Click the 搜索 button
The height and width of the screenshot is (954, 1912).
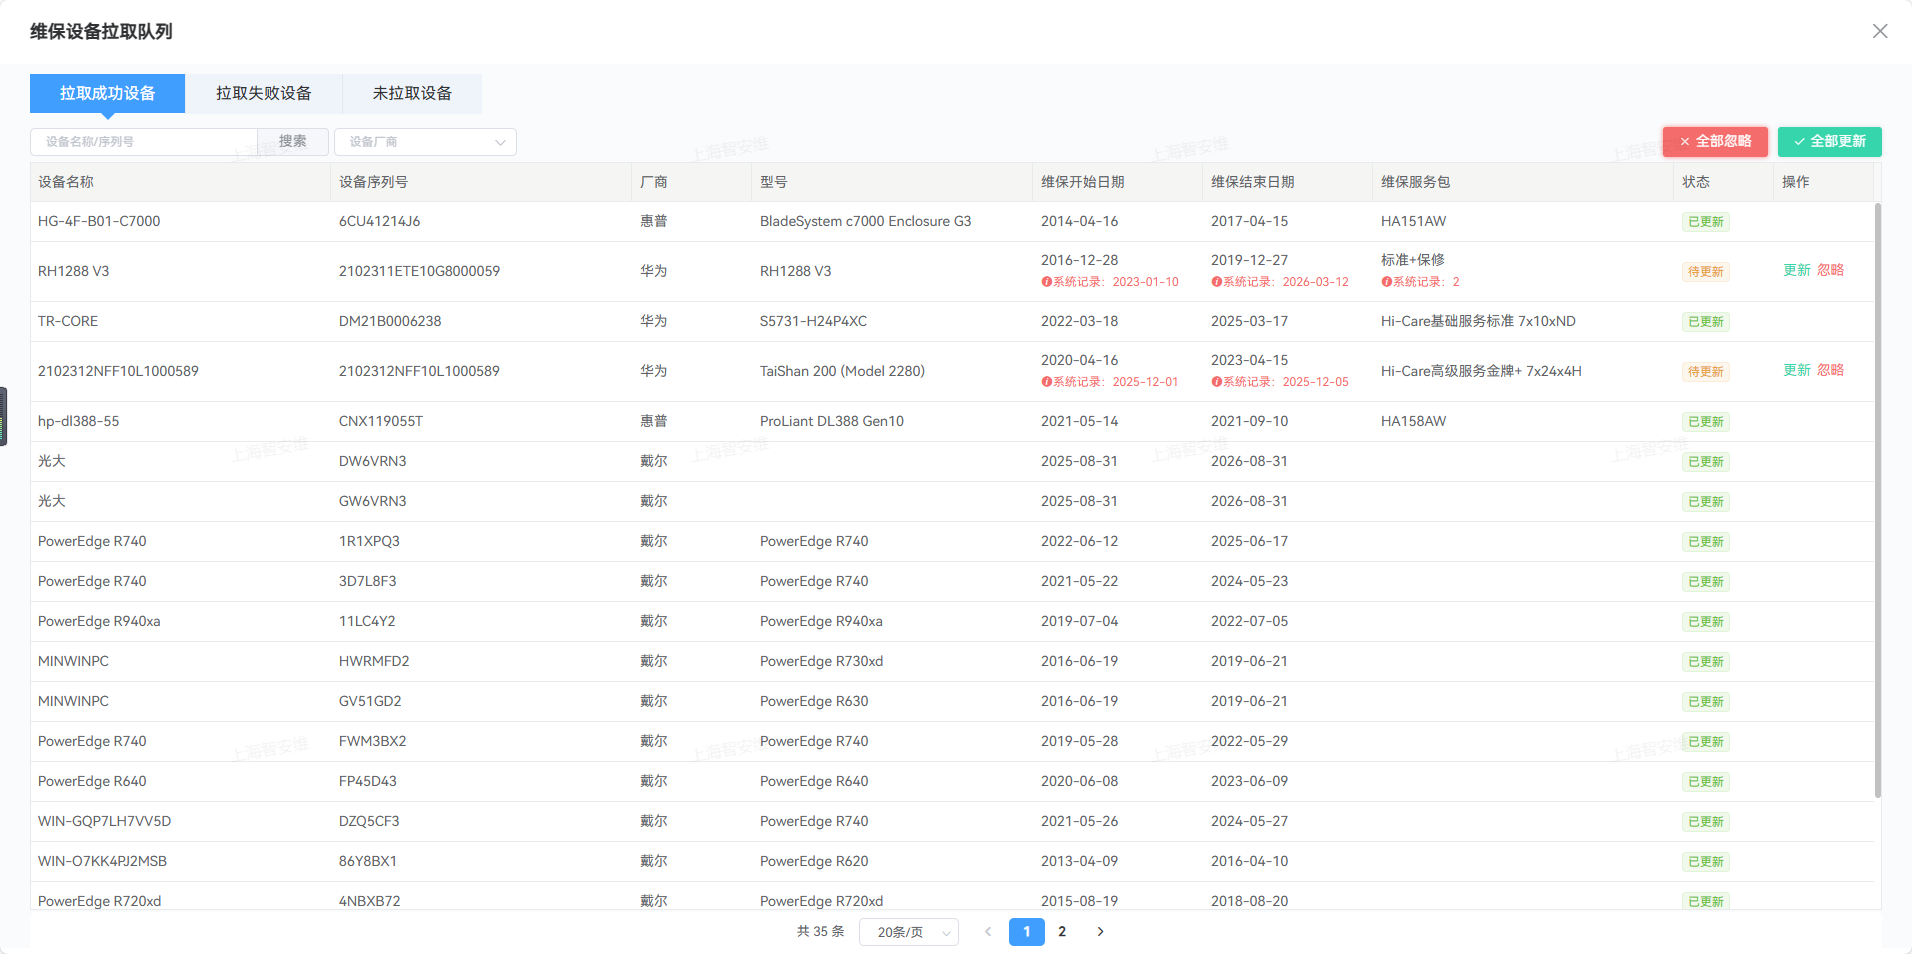(x=293, y=142)
